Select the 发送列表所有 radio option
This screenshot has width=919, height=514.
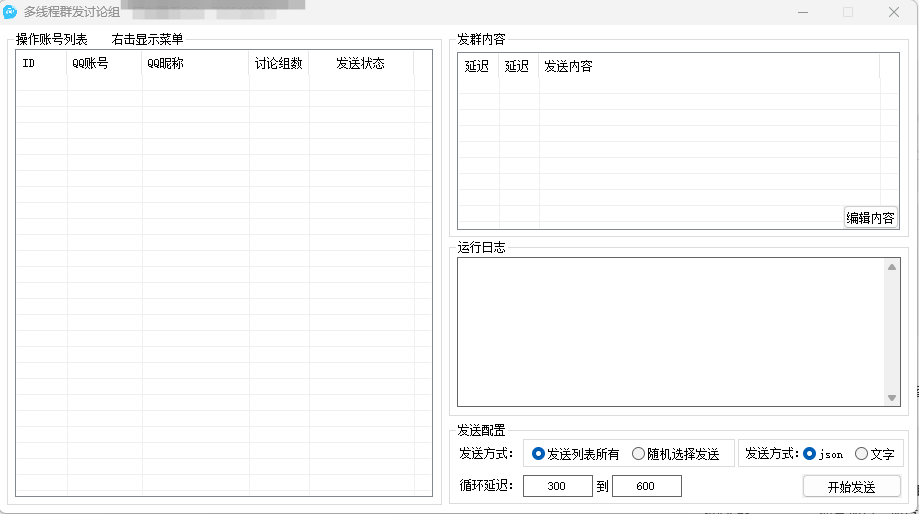click(x=539, y=454)
